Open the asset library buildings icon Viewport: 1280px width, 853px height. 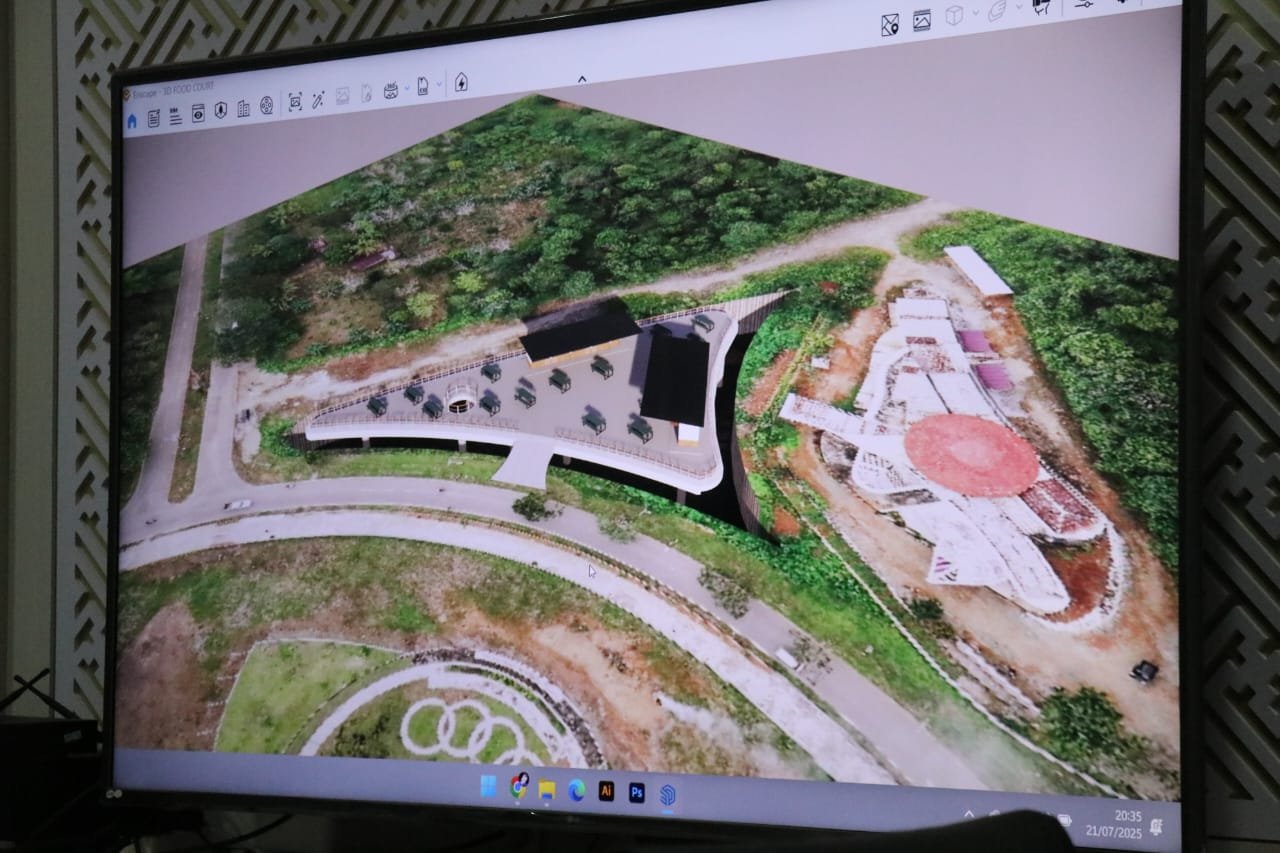243,108
